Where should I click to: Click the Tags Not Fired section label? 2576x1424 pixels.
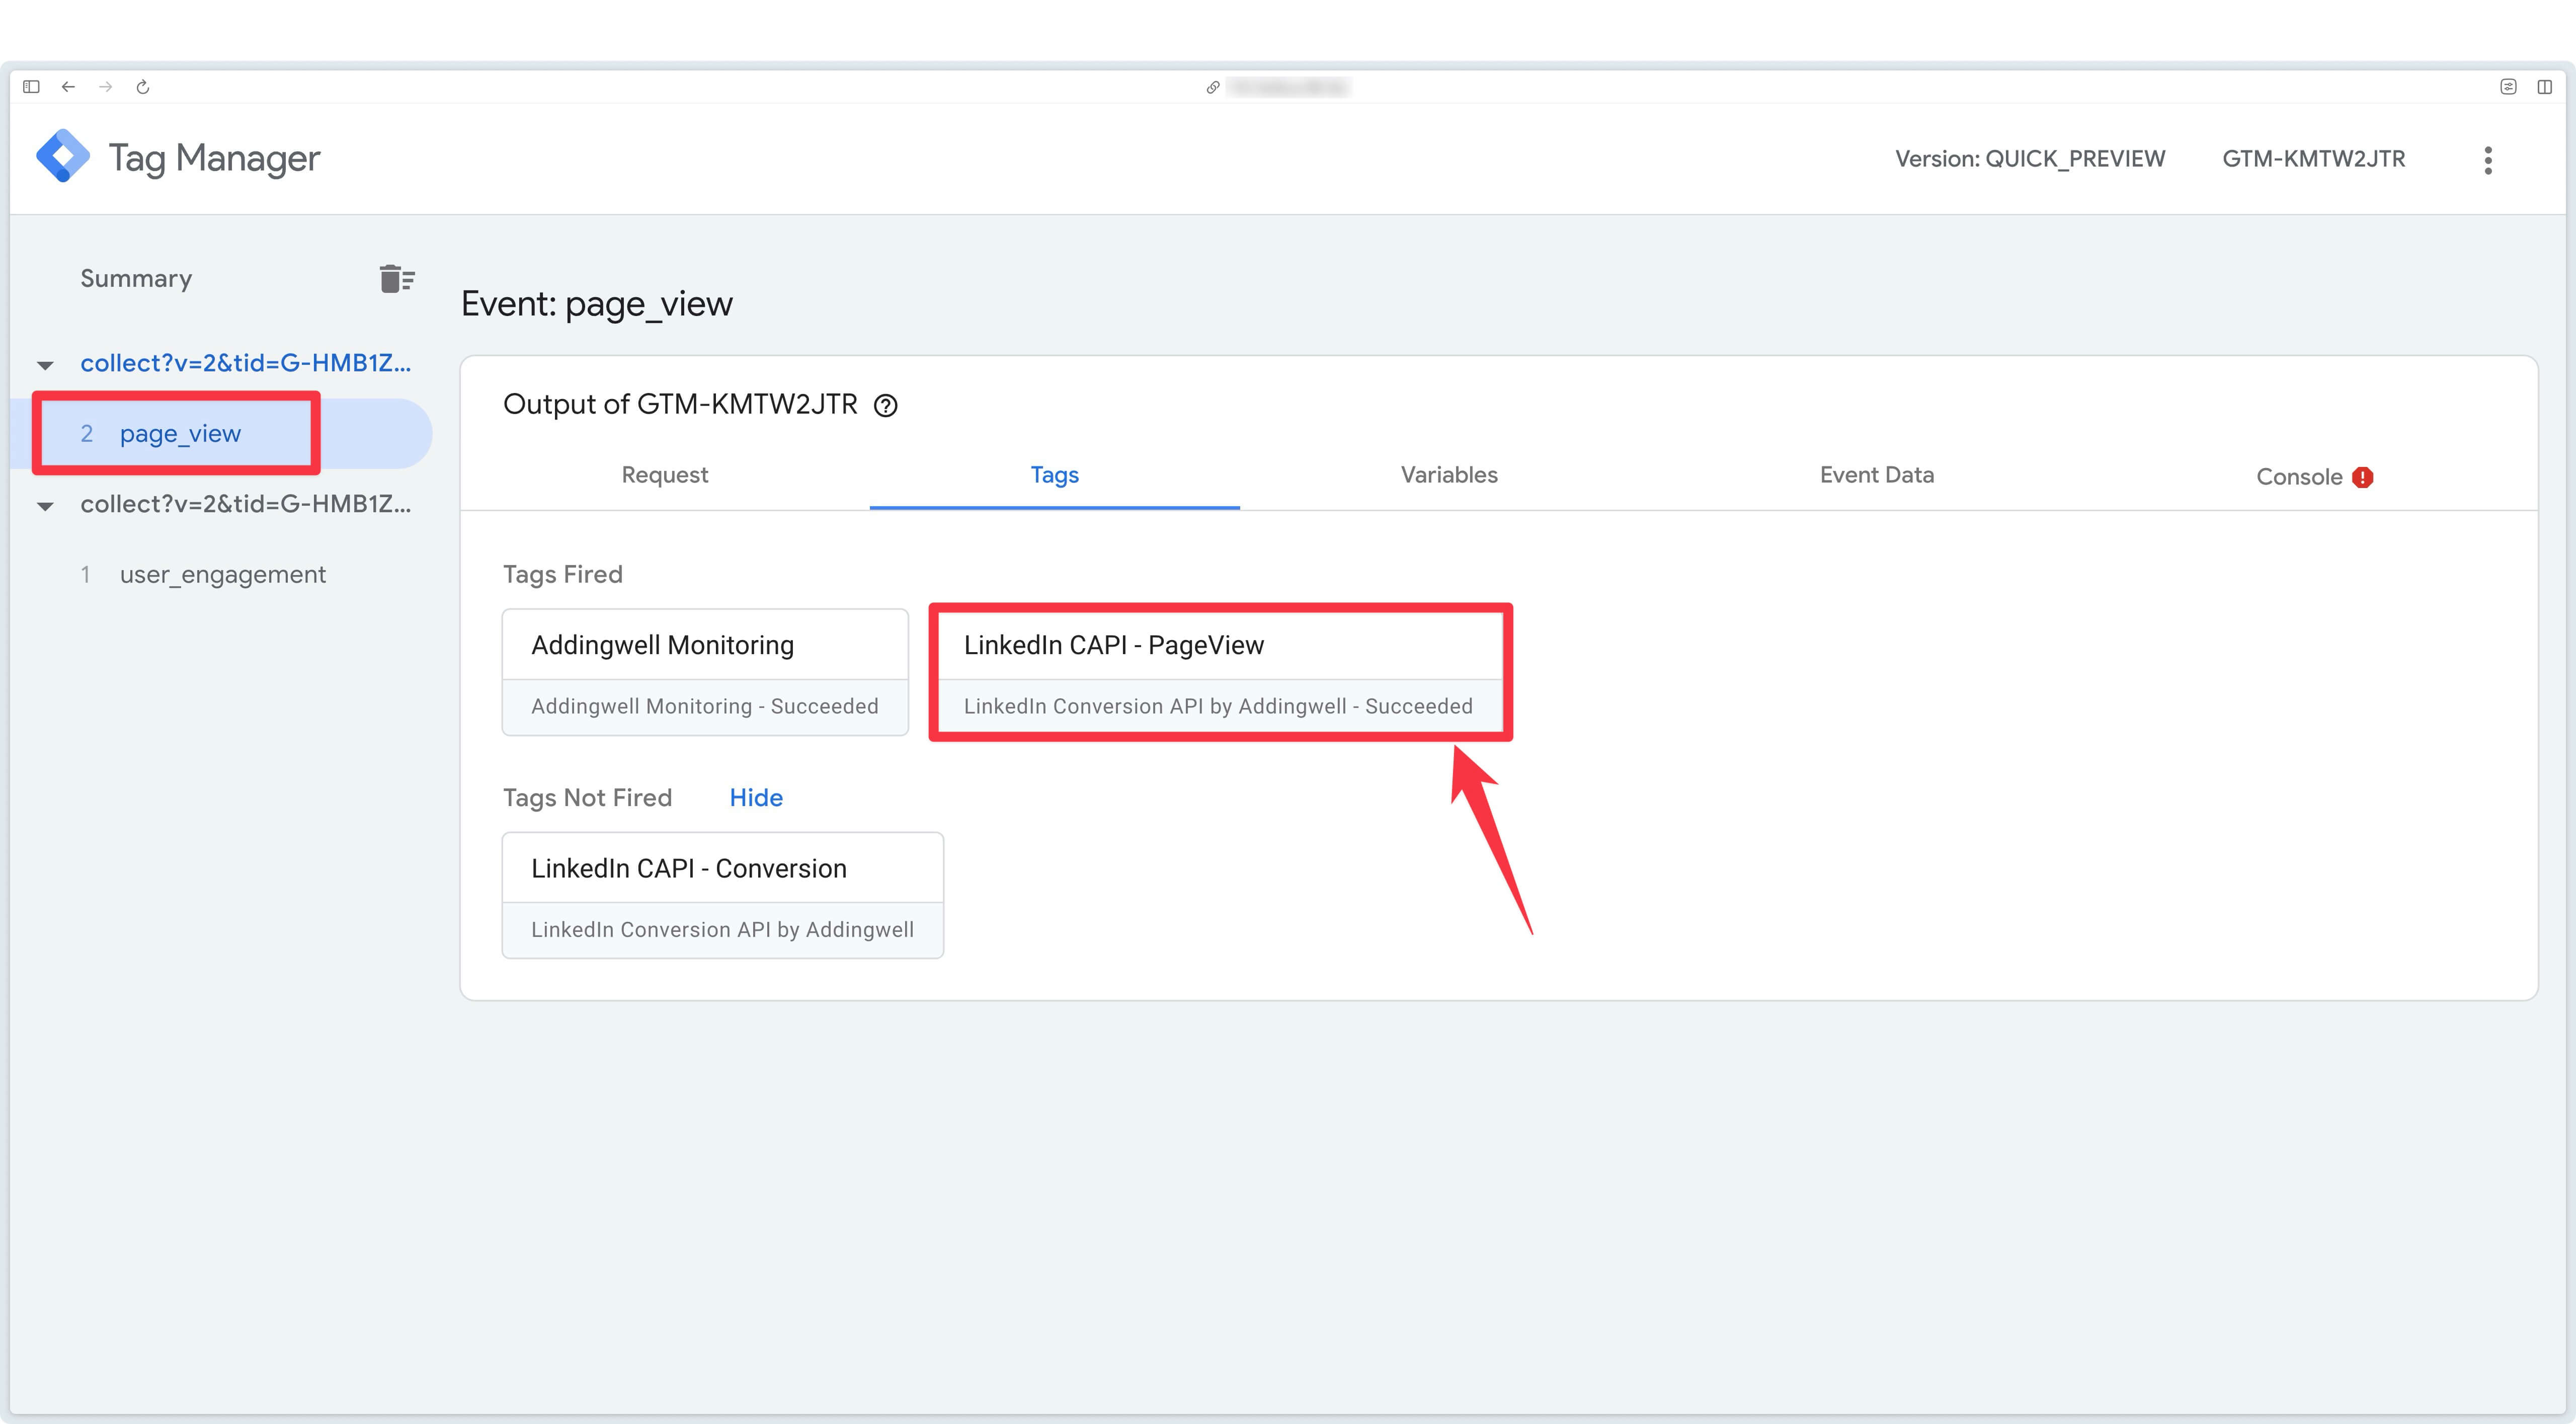point(587,797)
